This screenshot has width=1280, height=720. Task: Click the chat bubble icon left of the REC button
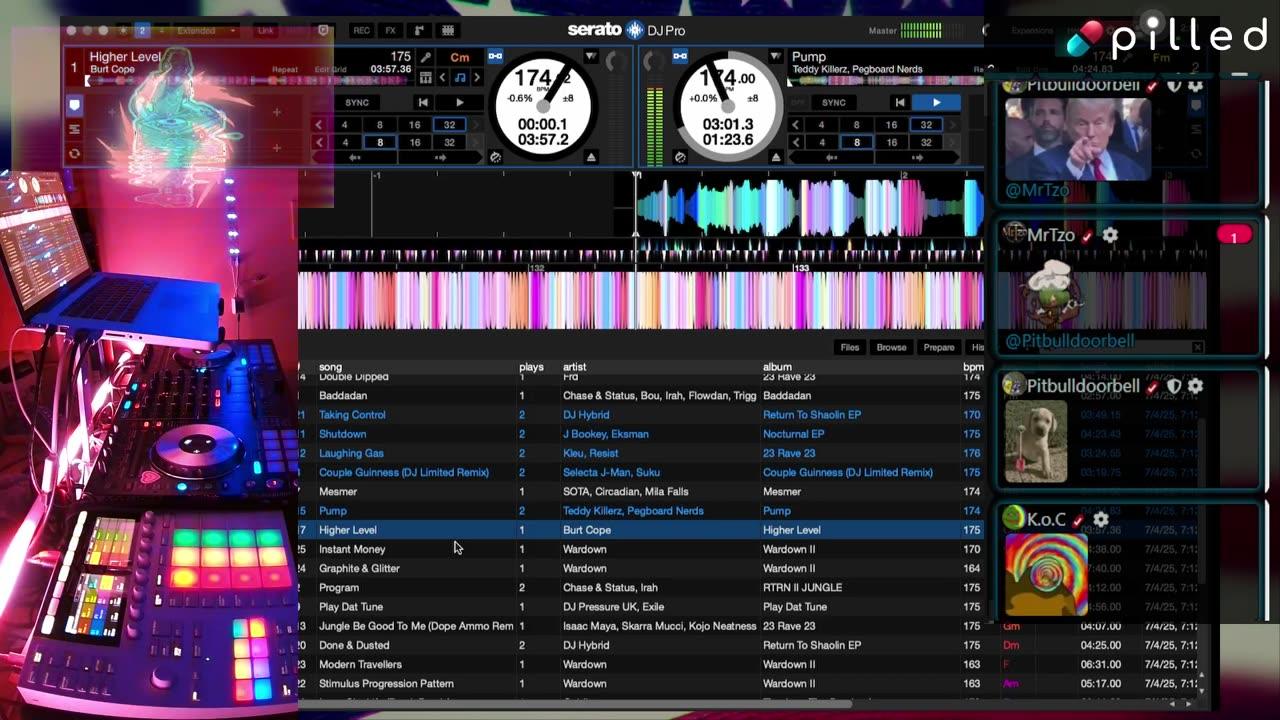coord(324,31)
